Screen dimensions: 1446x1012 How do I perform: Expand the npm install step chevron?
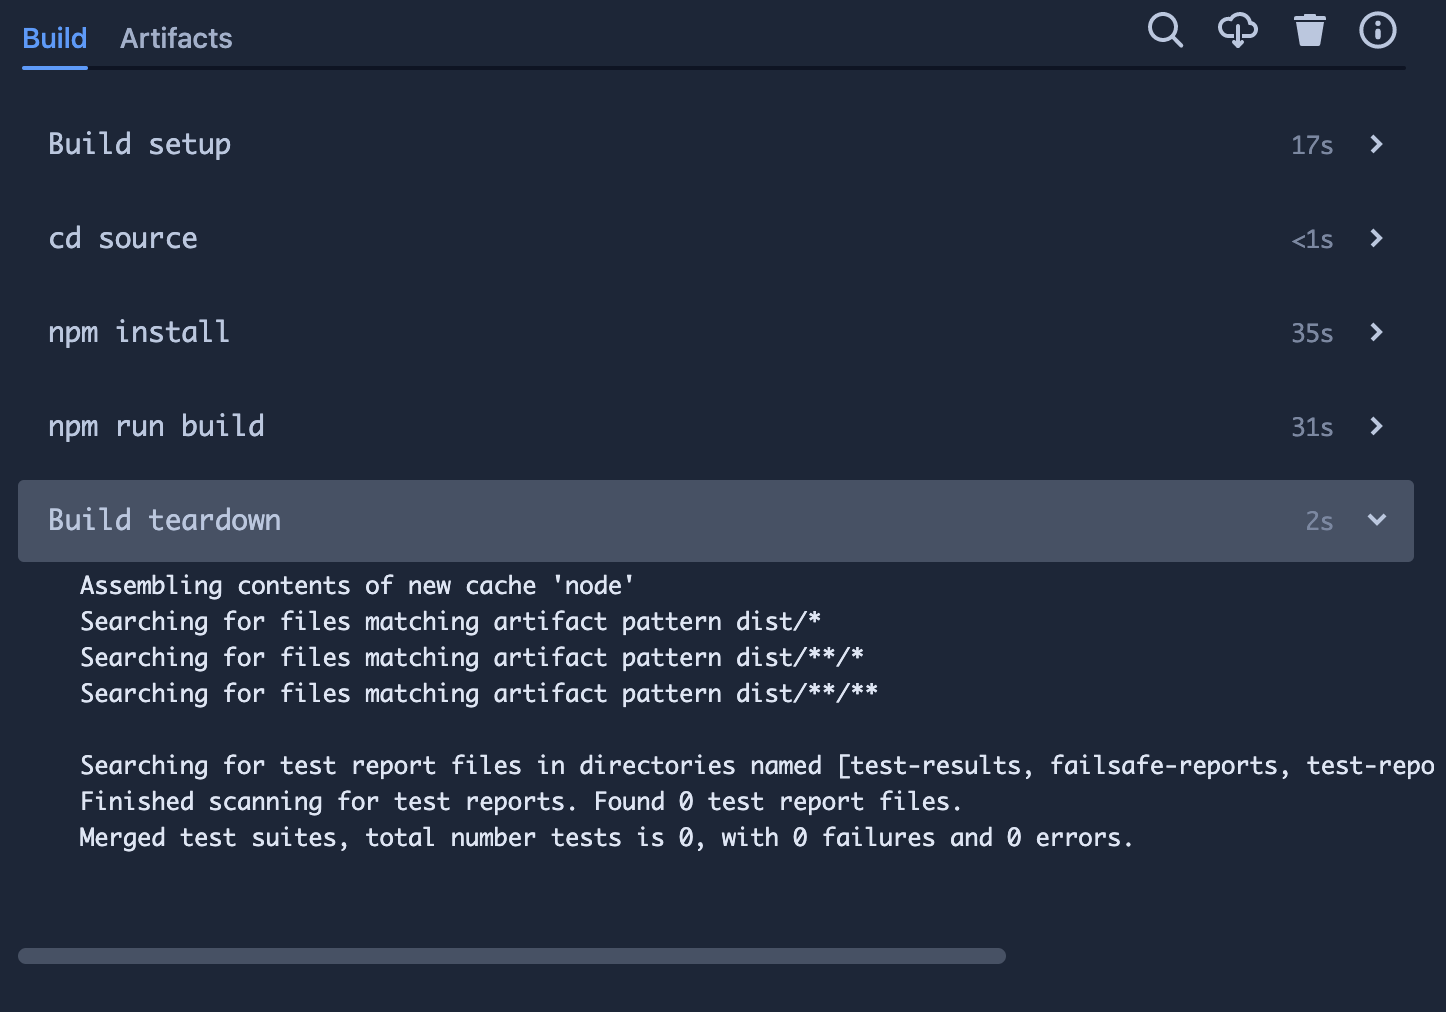(1376, 332)
